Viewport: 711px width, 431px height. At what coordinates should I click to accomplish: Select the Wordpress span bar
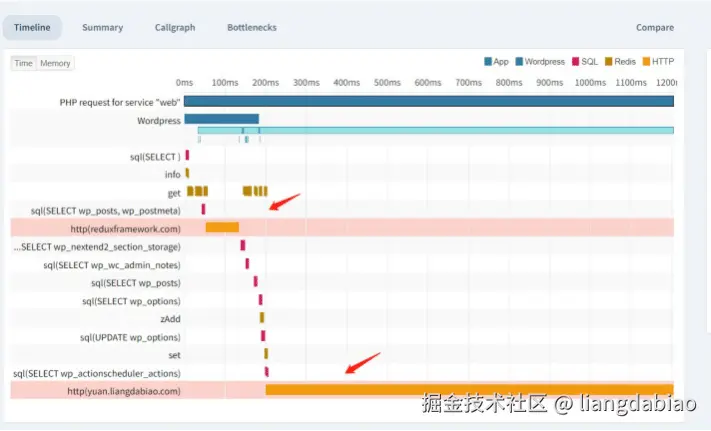click(x=222, y=119)
